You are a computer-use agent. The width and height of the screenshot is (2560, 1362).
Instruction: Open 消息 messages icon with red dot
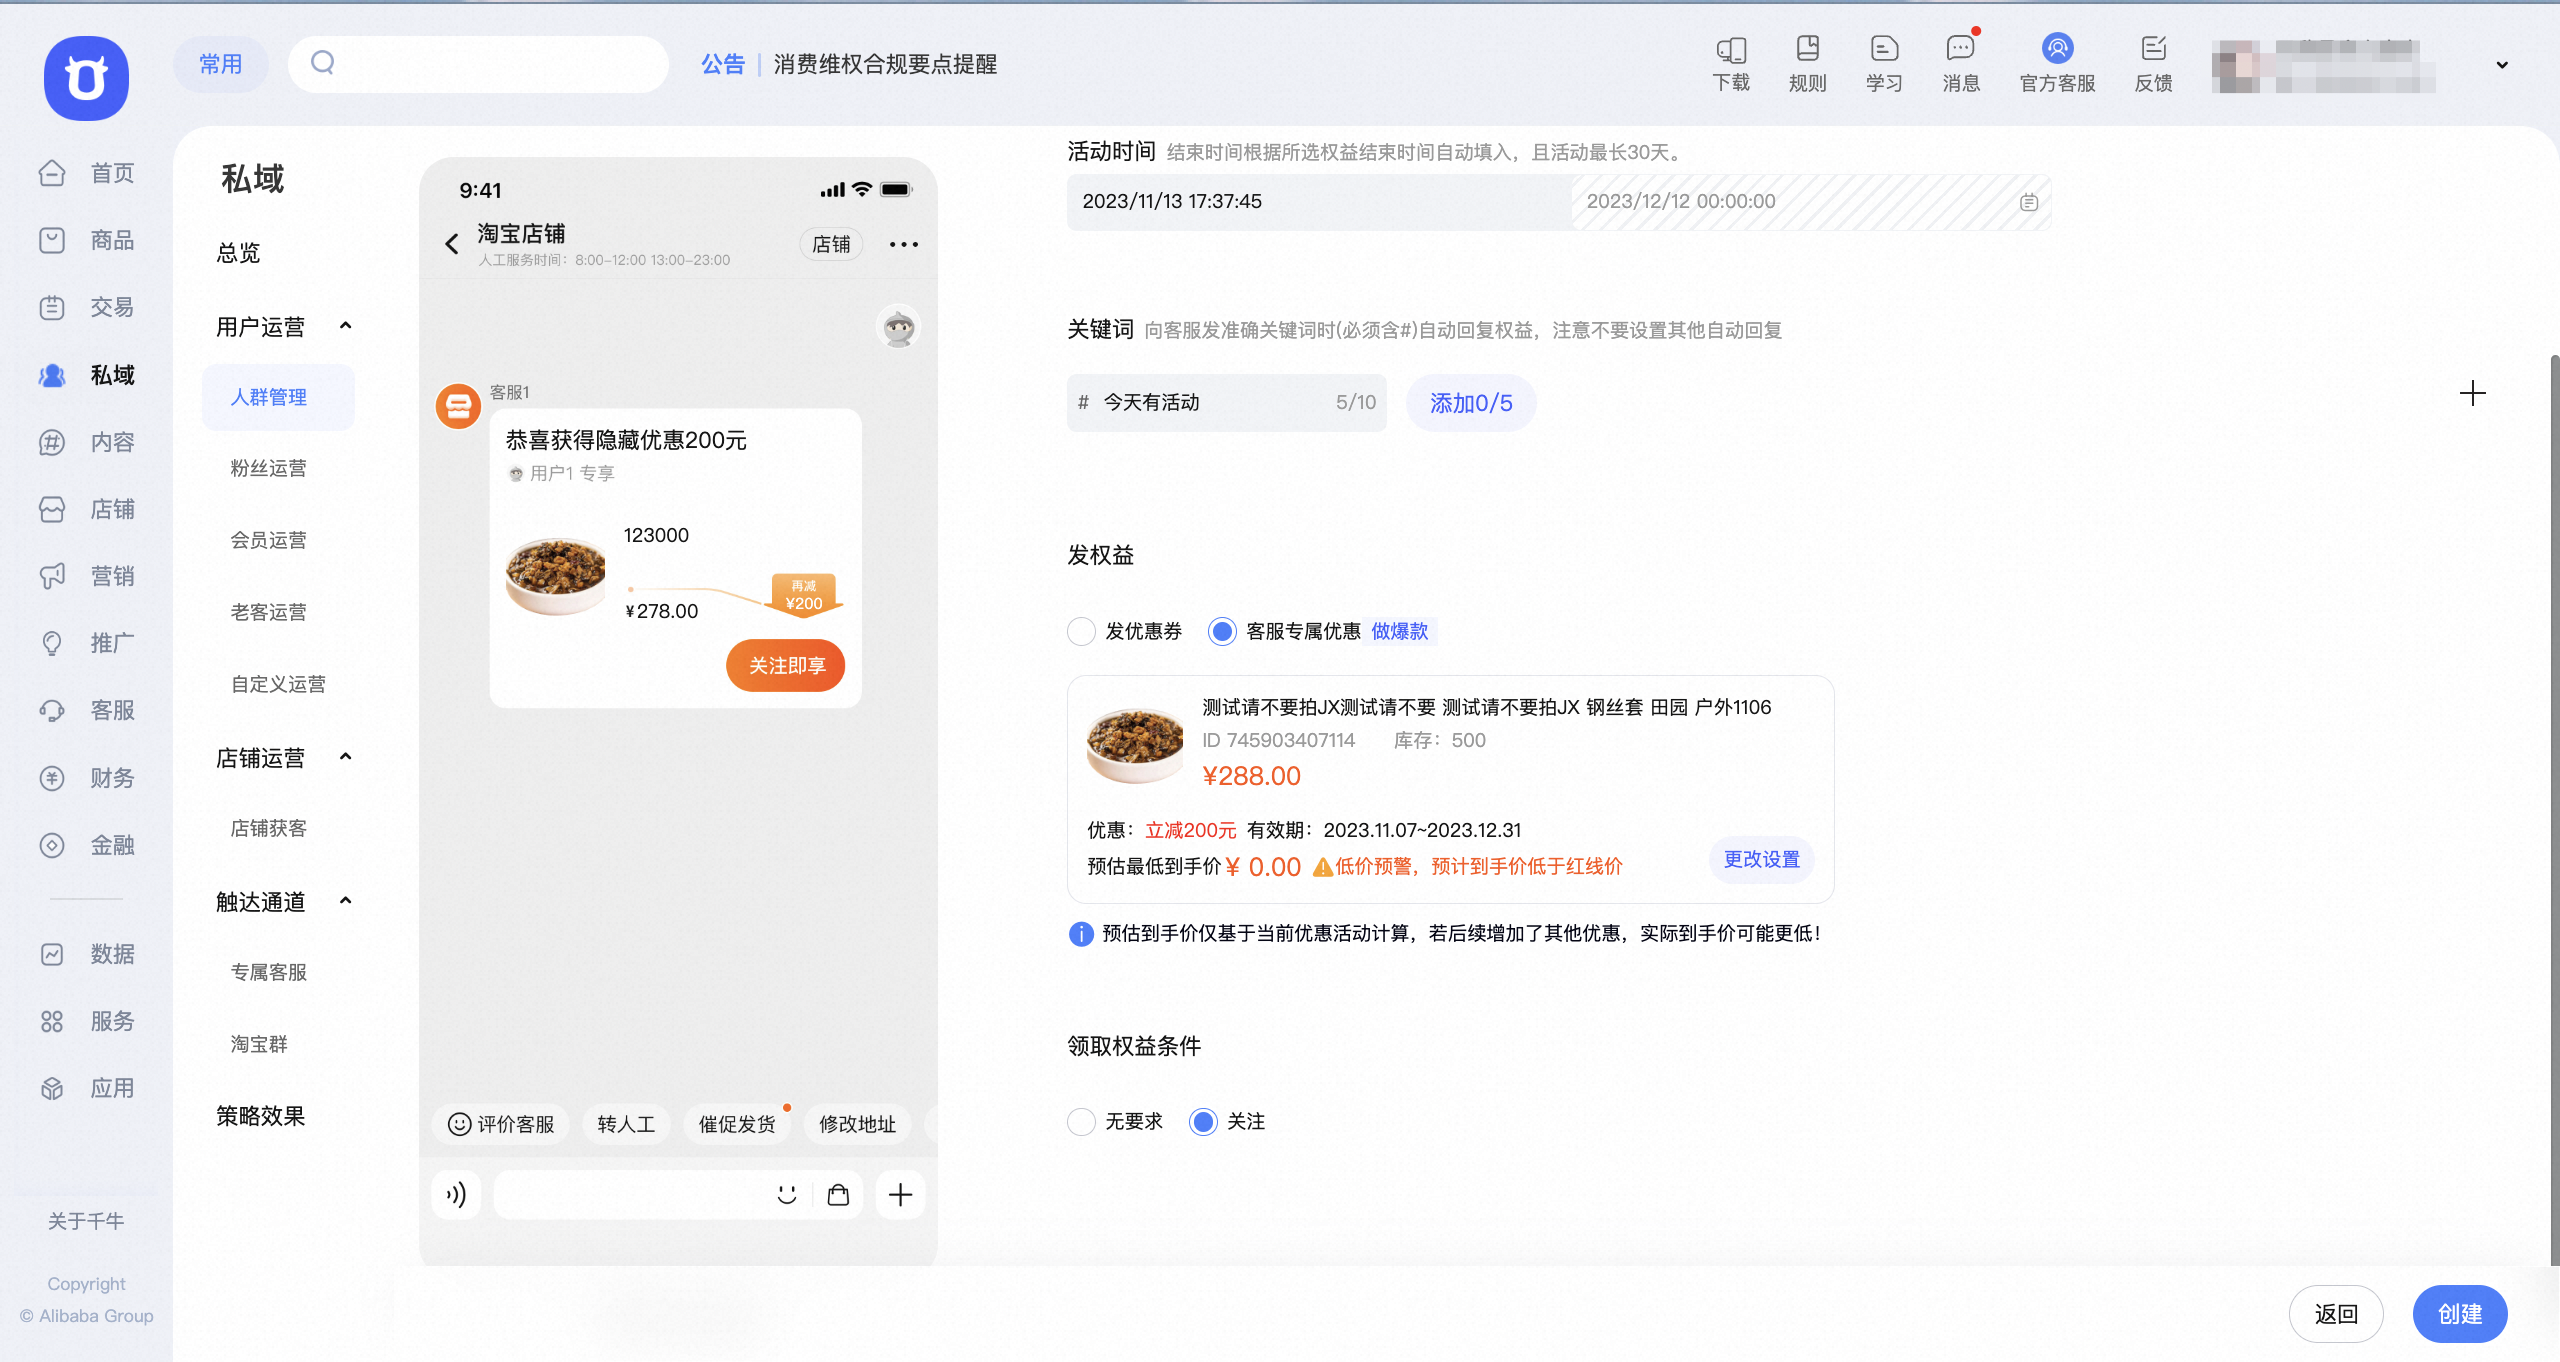1961,49
